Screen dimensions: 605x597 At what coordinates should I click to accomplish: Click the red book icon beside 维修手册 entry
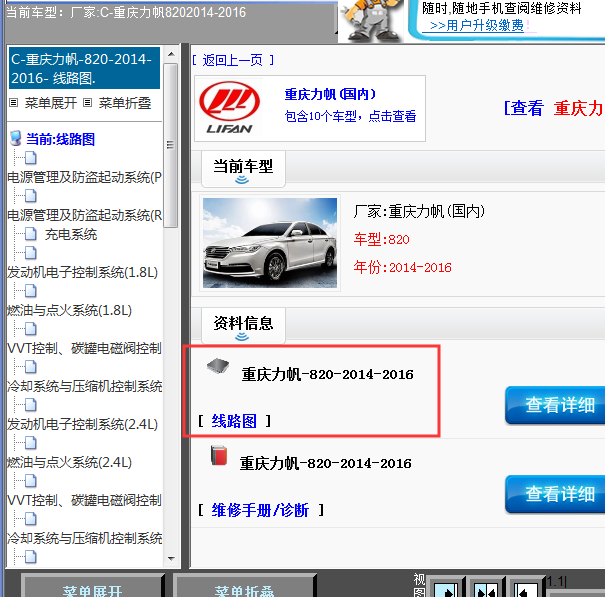point(217,457)
